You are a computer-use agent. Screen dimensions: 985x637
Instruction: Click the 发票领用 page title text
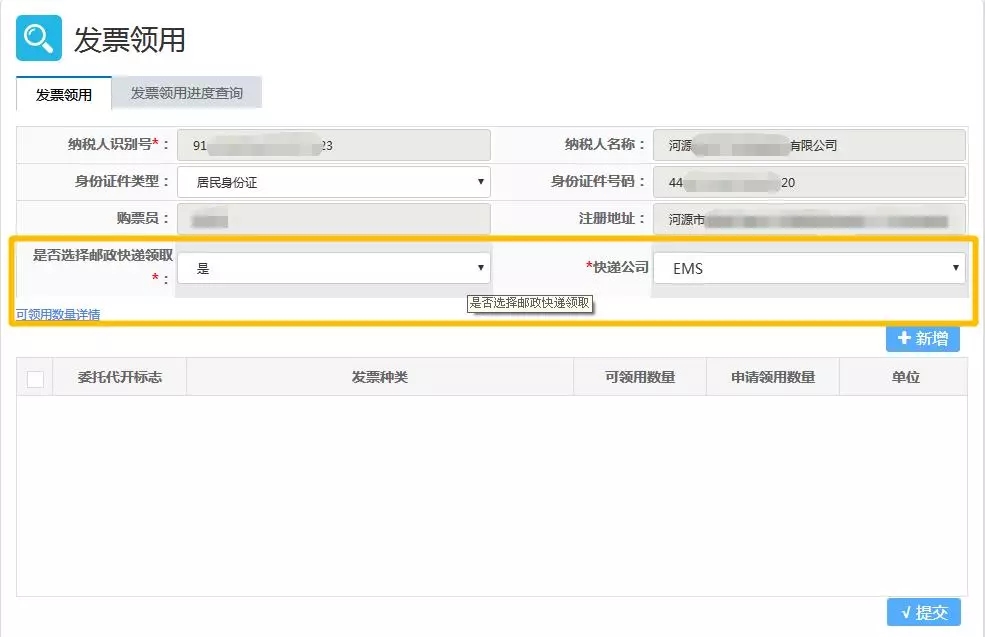pos(129,40)
